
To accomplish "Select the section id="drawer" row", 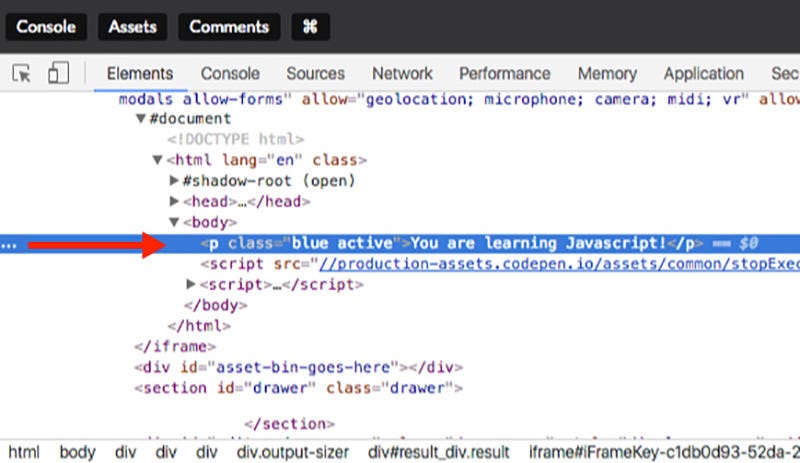I will (298, 388).
